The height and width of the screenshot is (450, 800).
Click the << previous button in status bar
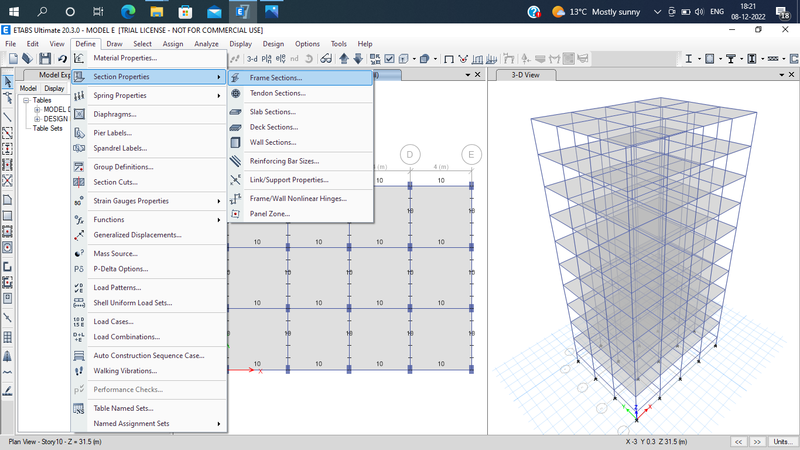[738, 442]
